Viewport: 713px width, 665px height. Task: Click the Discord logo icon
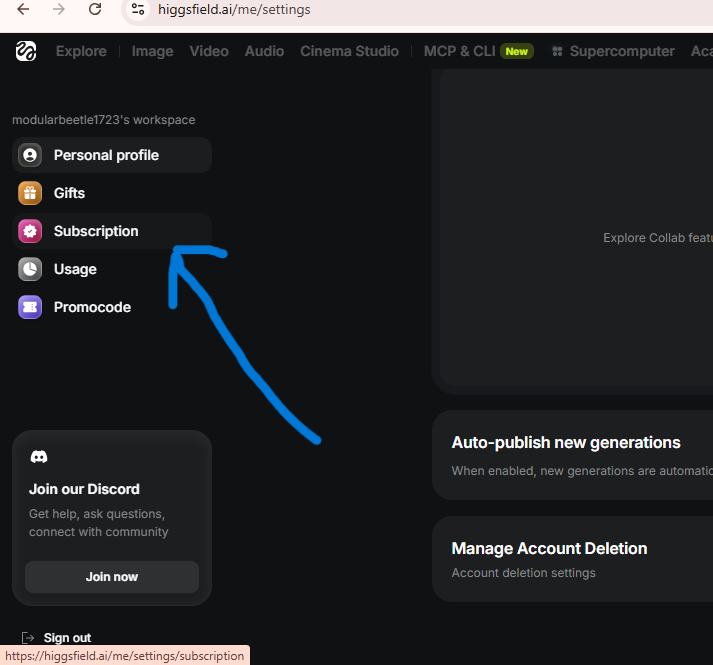pos(39,457)
